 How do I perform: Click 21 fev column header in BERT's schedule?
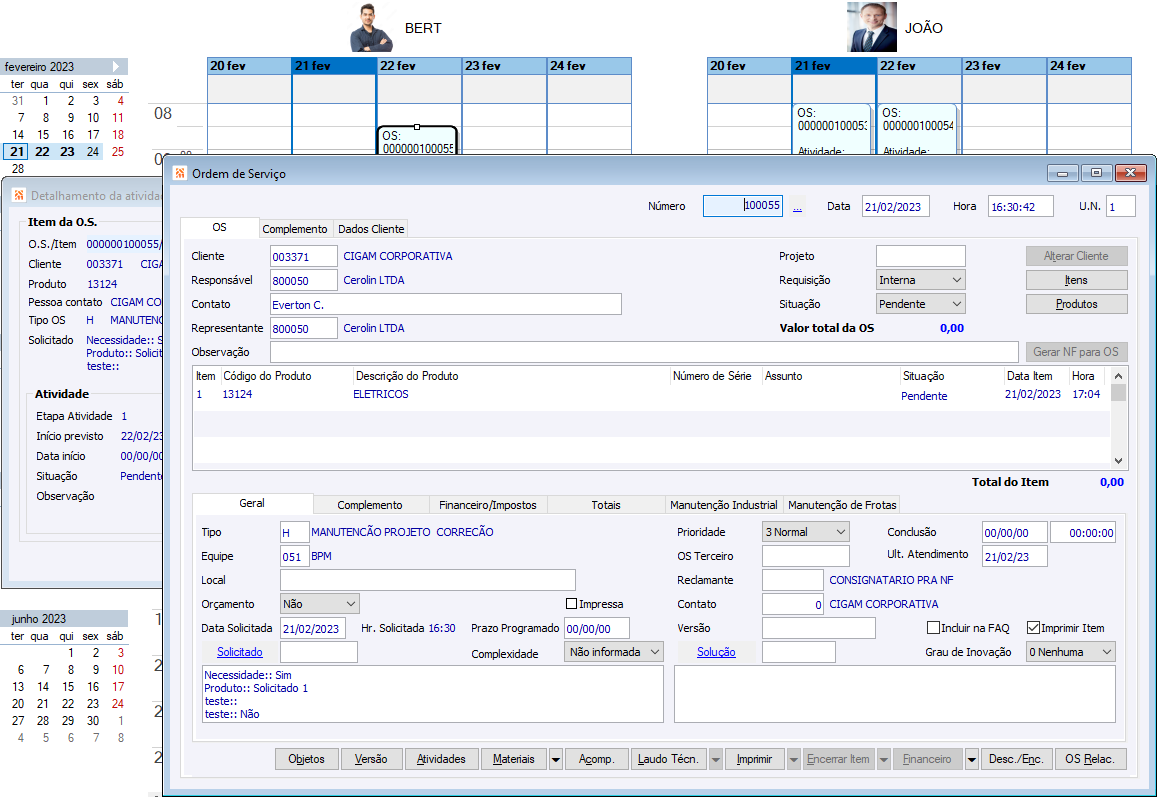[334, 66]
